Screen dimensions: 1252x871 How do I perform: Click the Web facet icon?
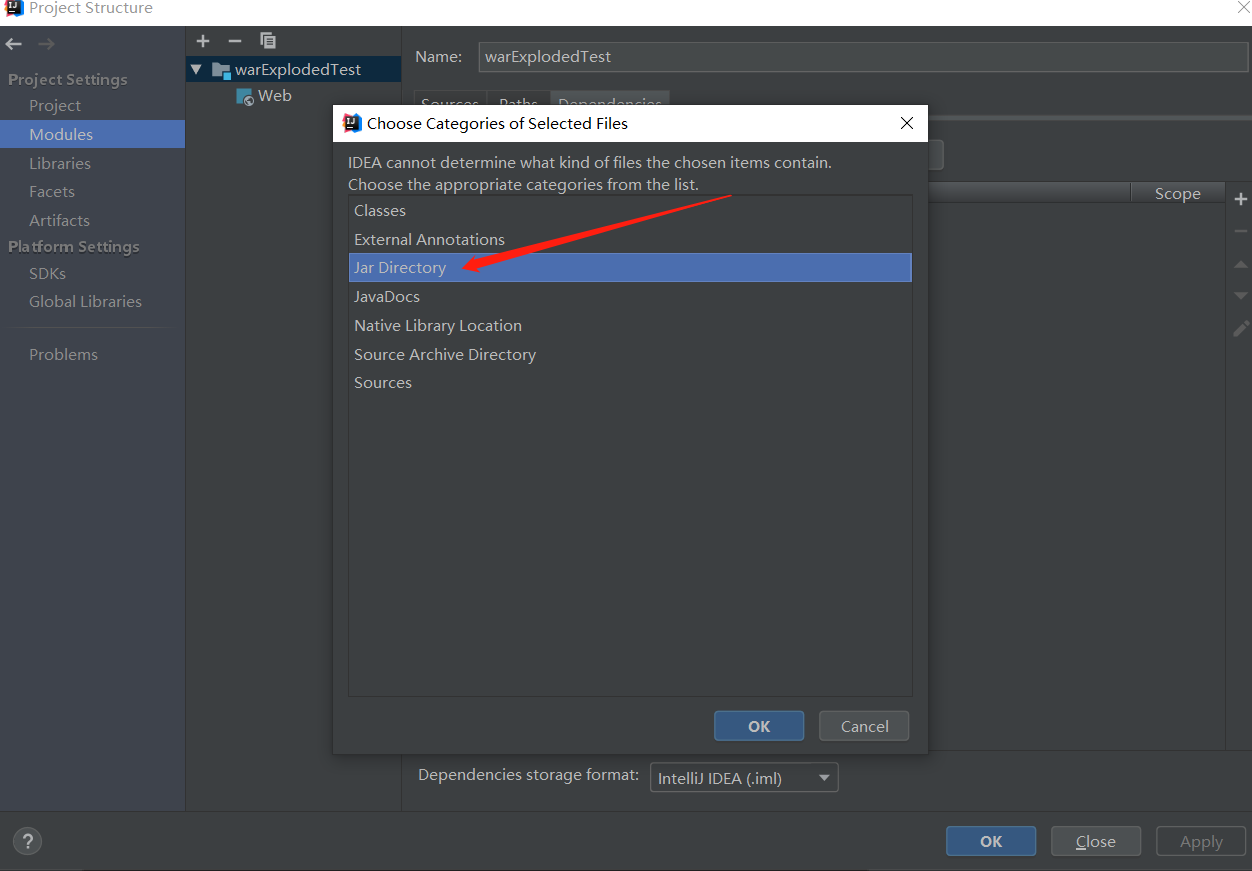point(245,97)
